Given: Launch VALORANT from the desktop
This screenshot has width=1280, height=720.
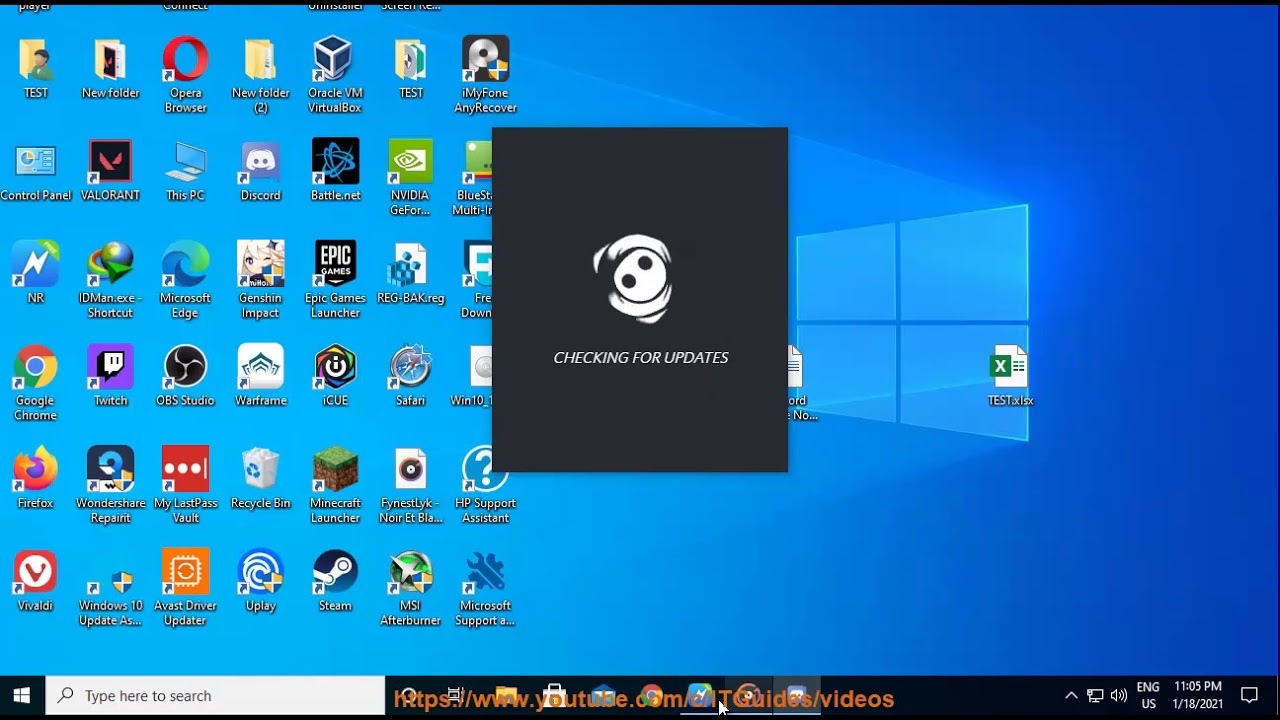Looking at the screenshot, I should (110, 171).
